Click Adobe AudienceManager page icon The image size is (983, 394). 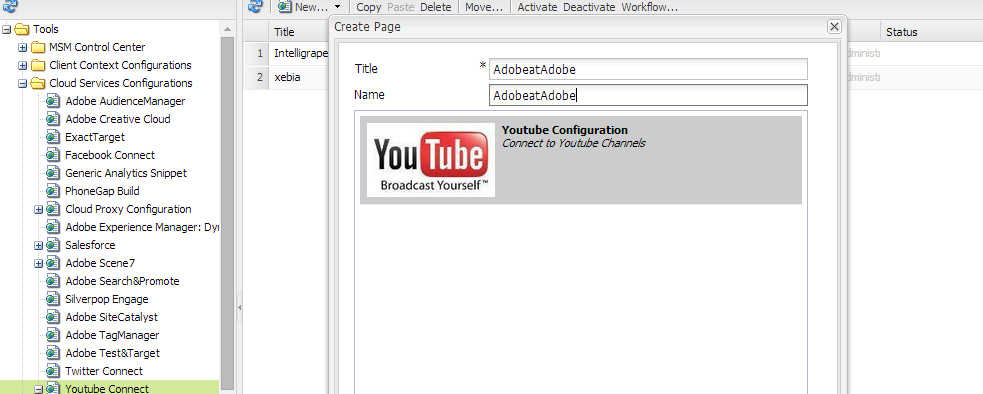[x=53, y=101]
